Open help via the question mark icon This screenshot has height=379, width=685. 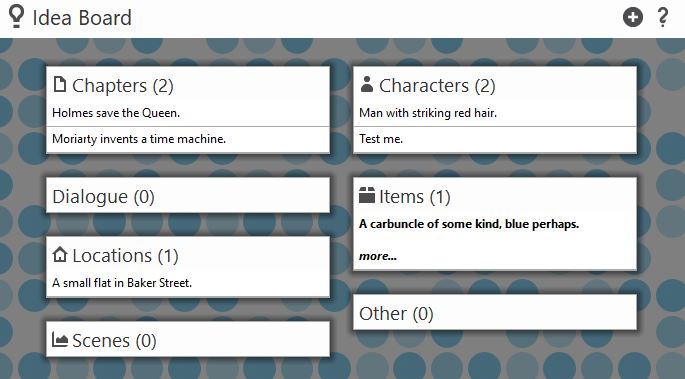[663, 17]
